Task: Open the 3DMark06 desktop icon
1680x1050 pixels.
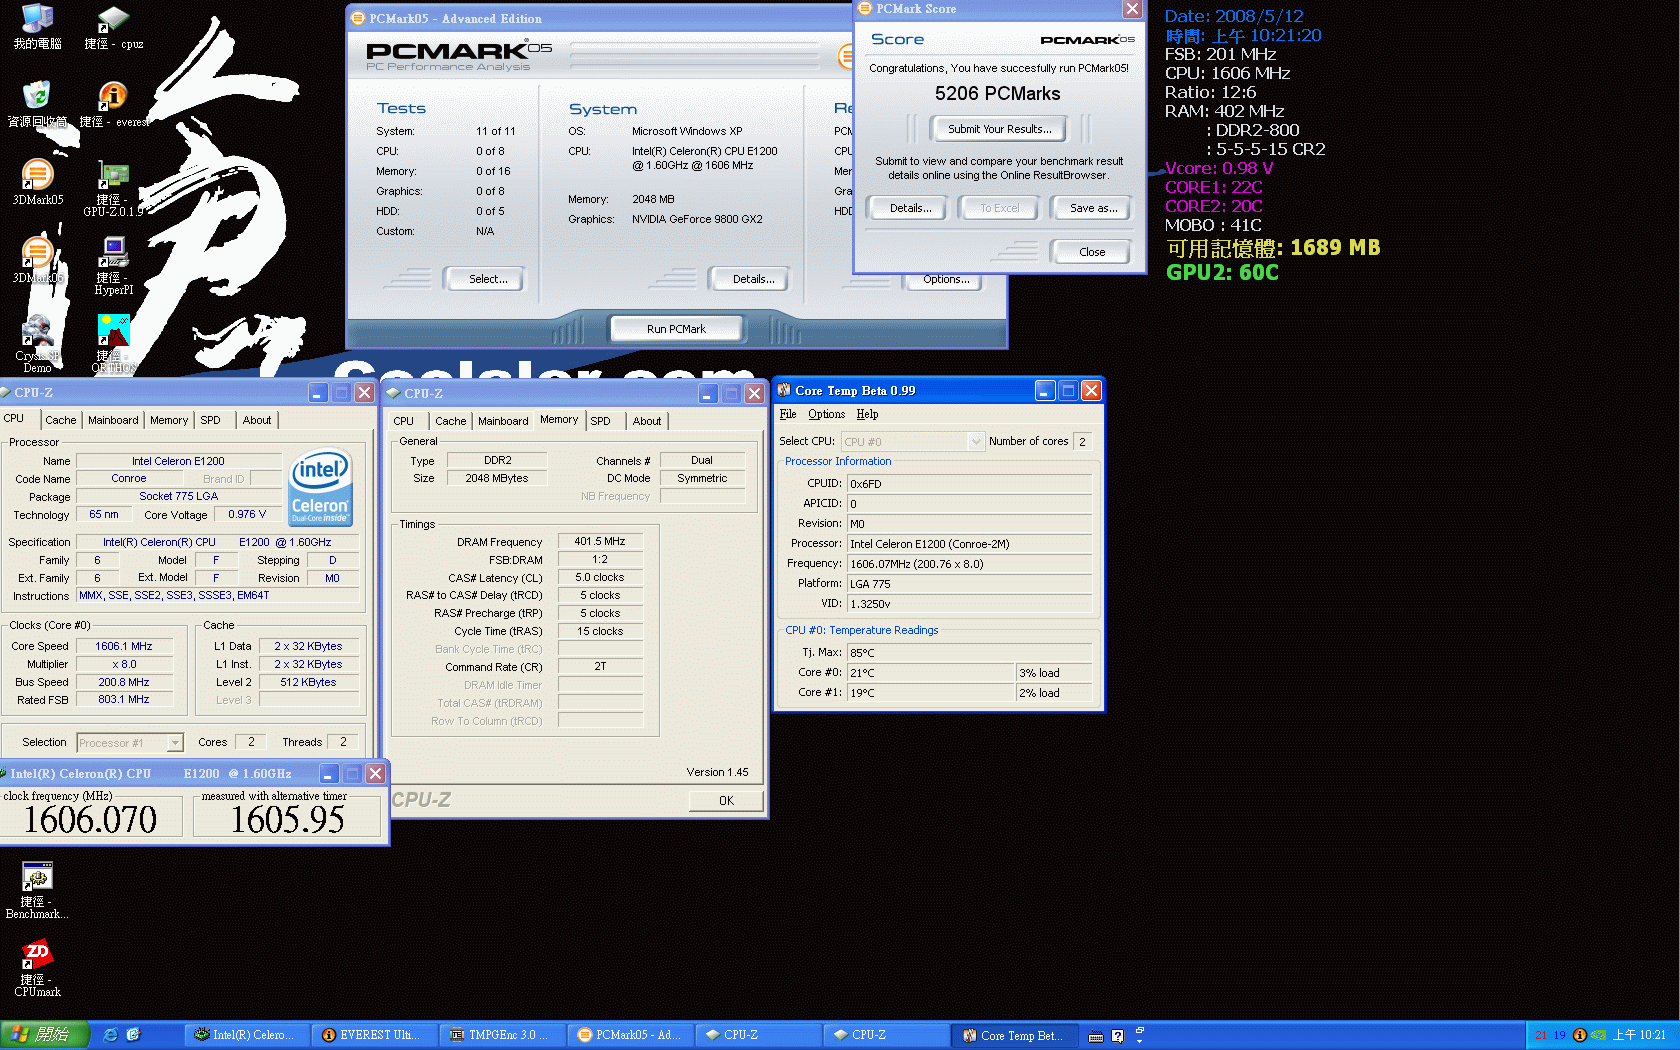Action: point(37,260)
